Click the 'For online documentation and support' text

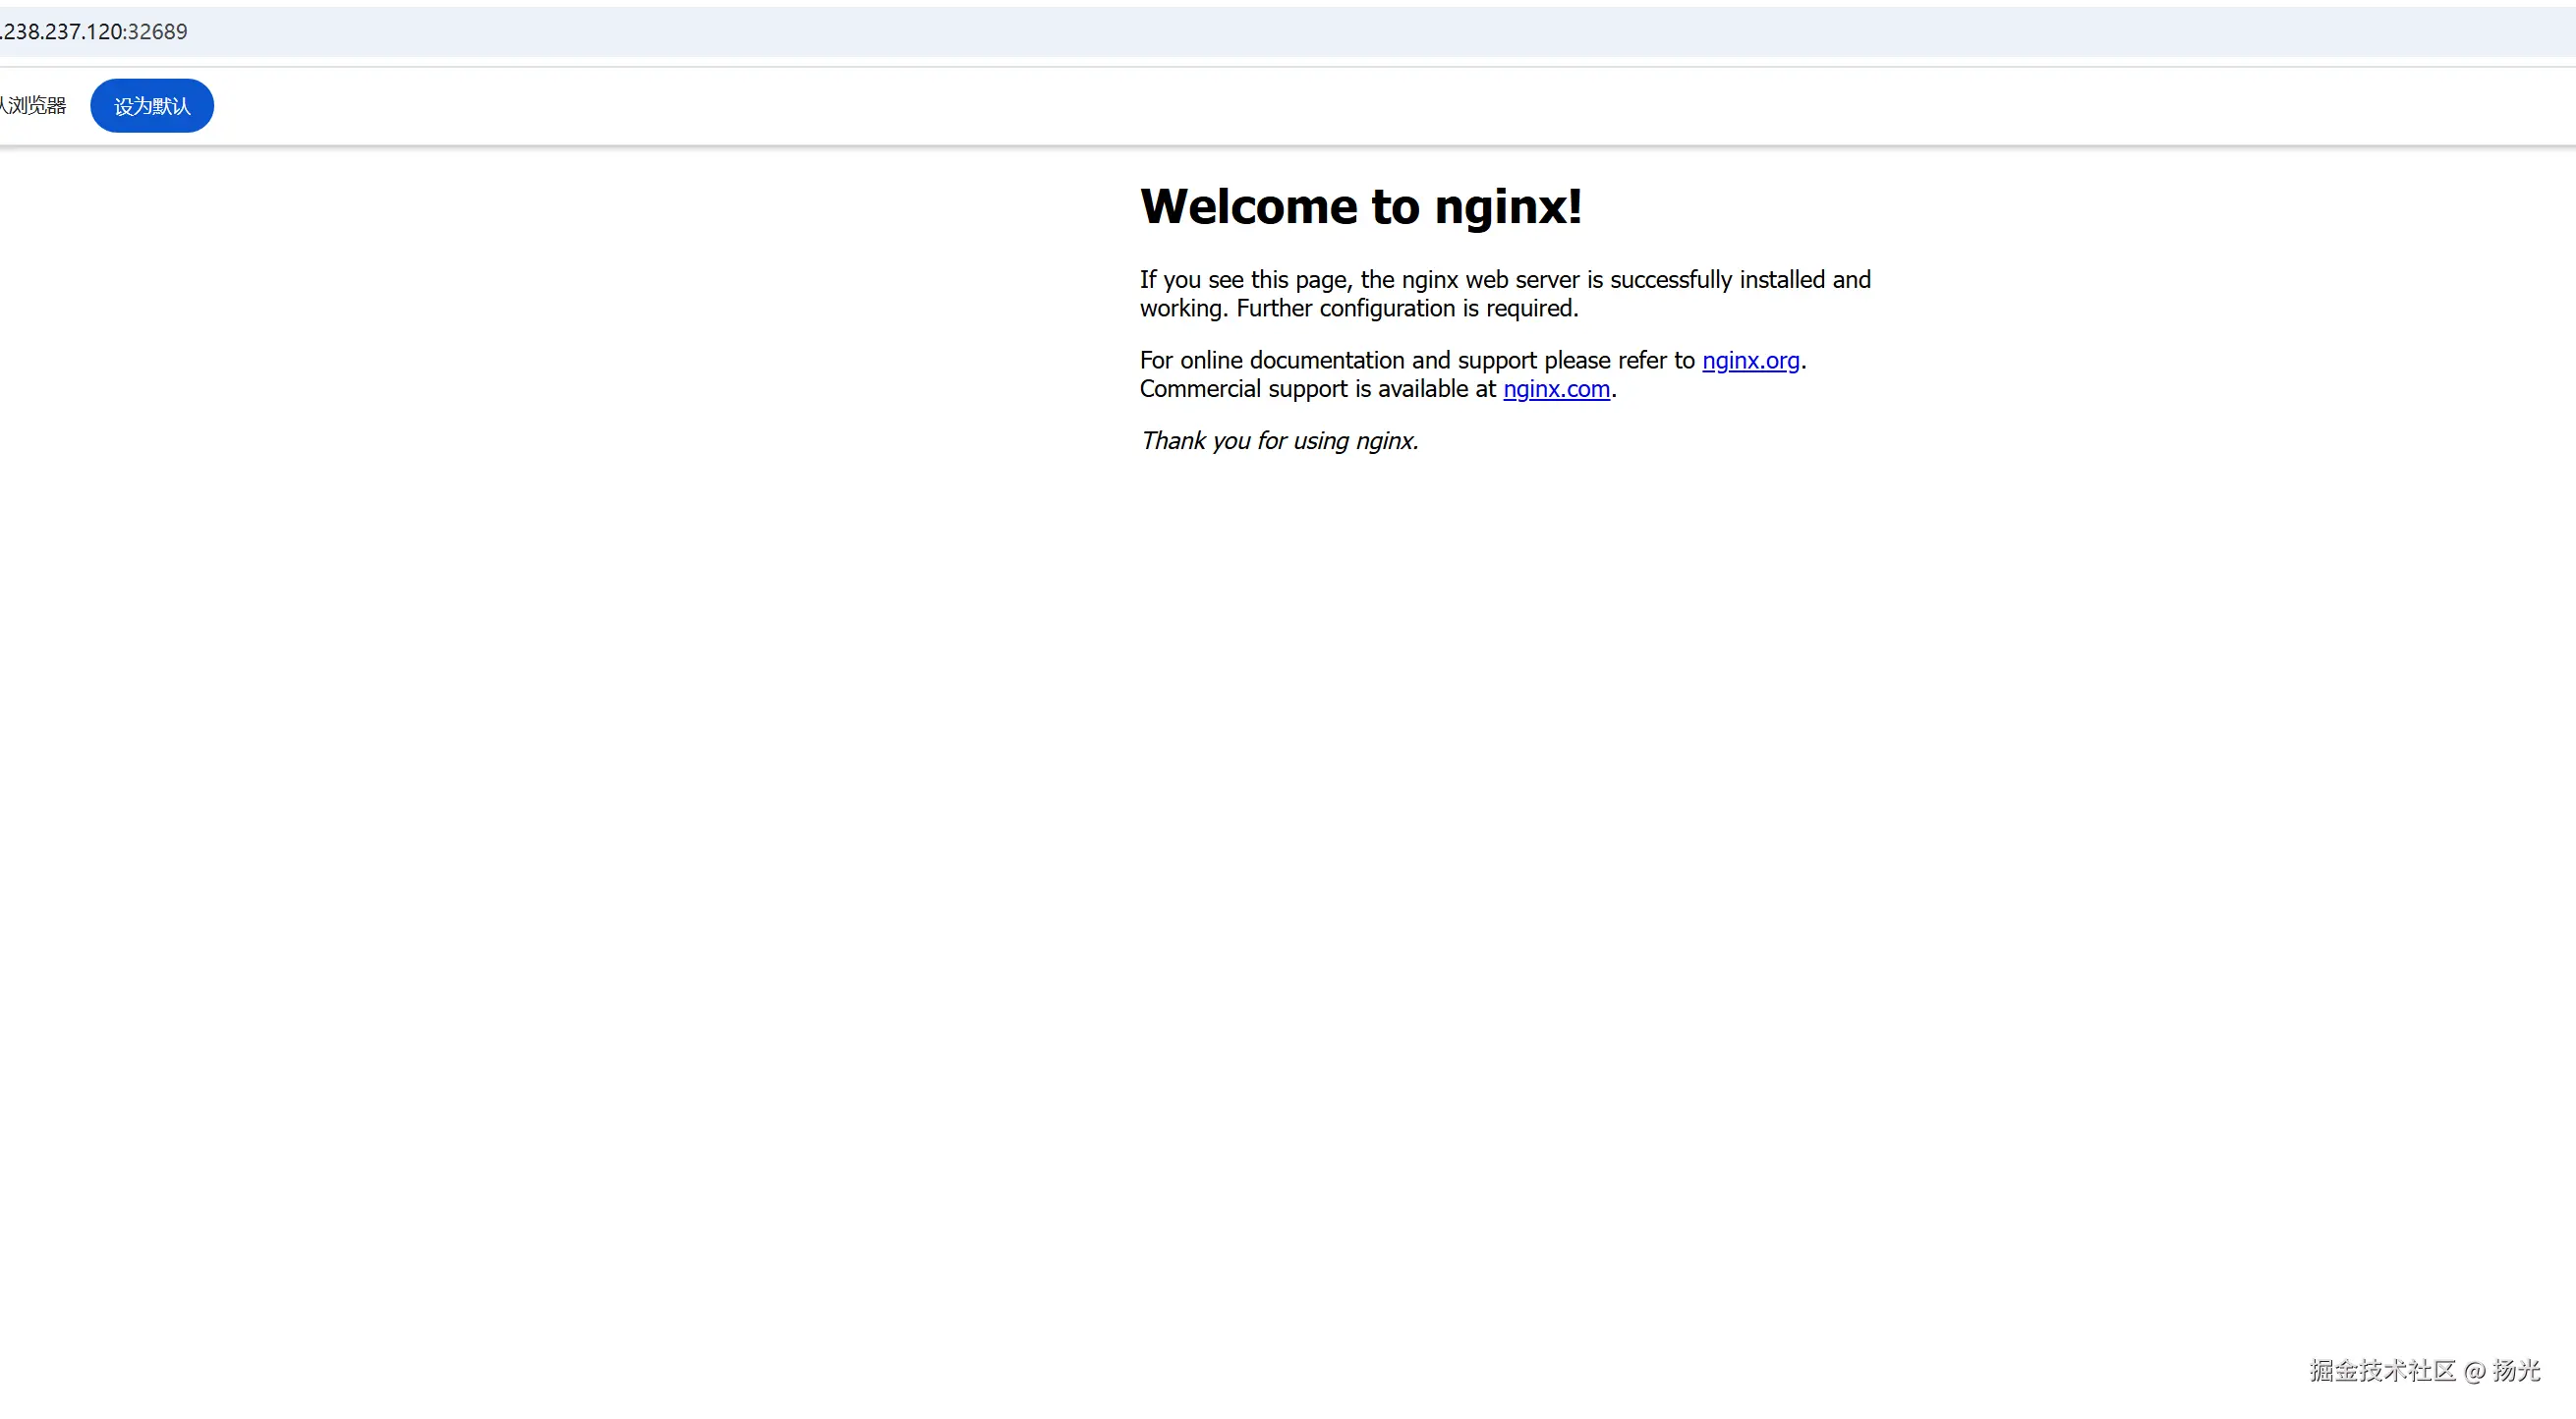tap(1338, 360)
